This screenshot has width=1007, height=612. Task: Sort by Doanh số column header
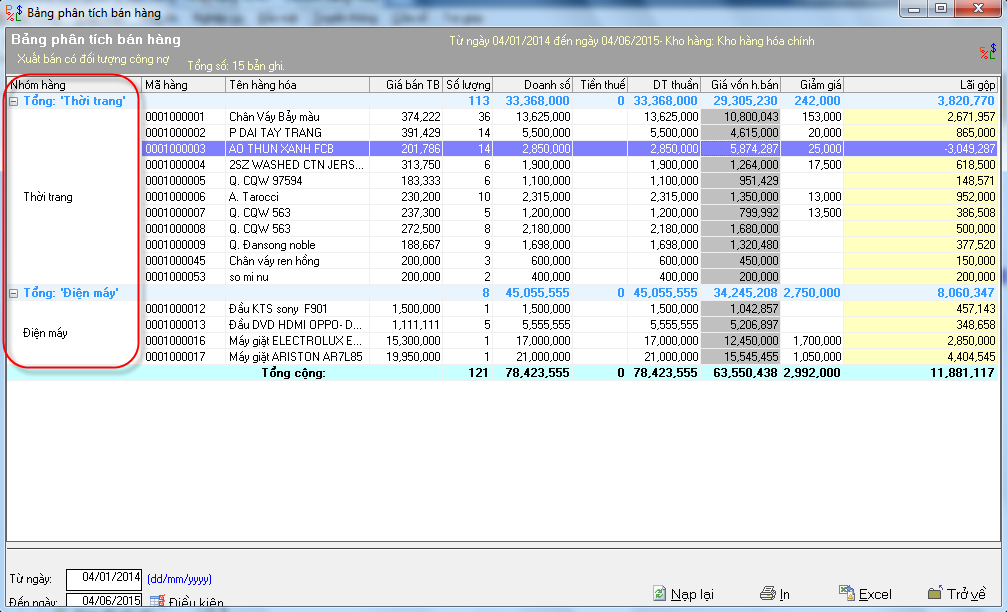coord(533,85)
